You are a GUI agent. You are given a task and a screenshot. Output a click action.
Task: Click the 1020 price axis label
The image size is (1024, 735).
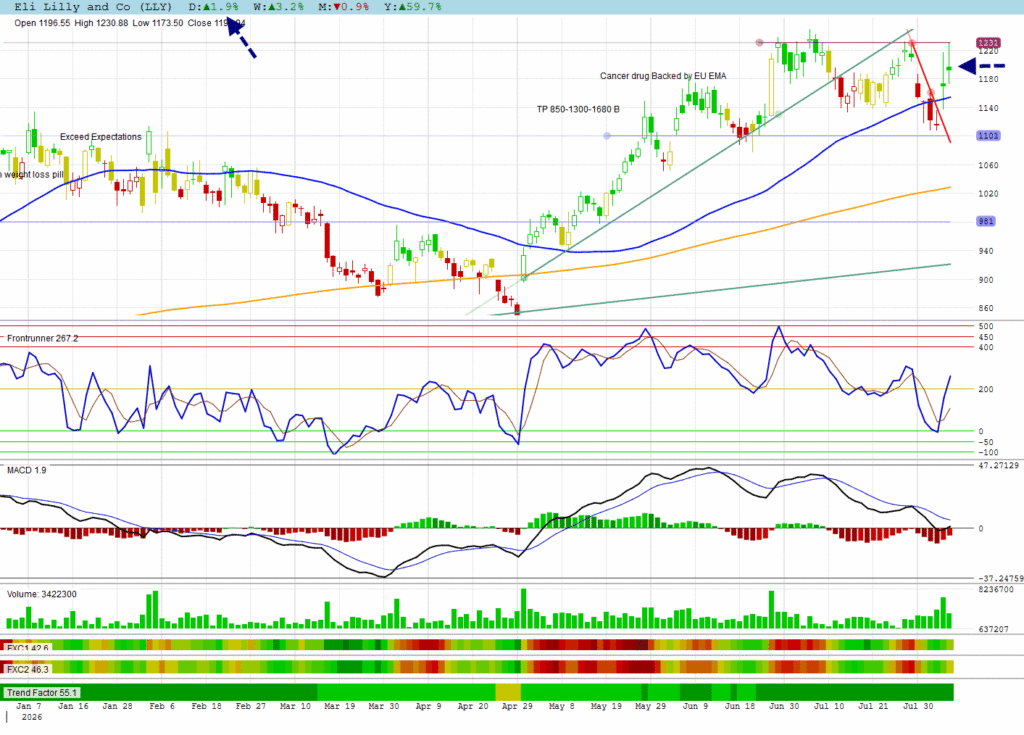coord(988,193)
